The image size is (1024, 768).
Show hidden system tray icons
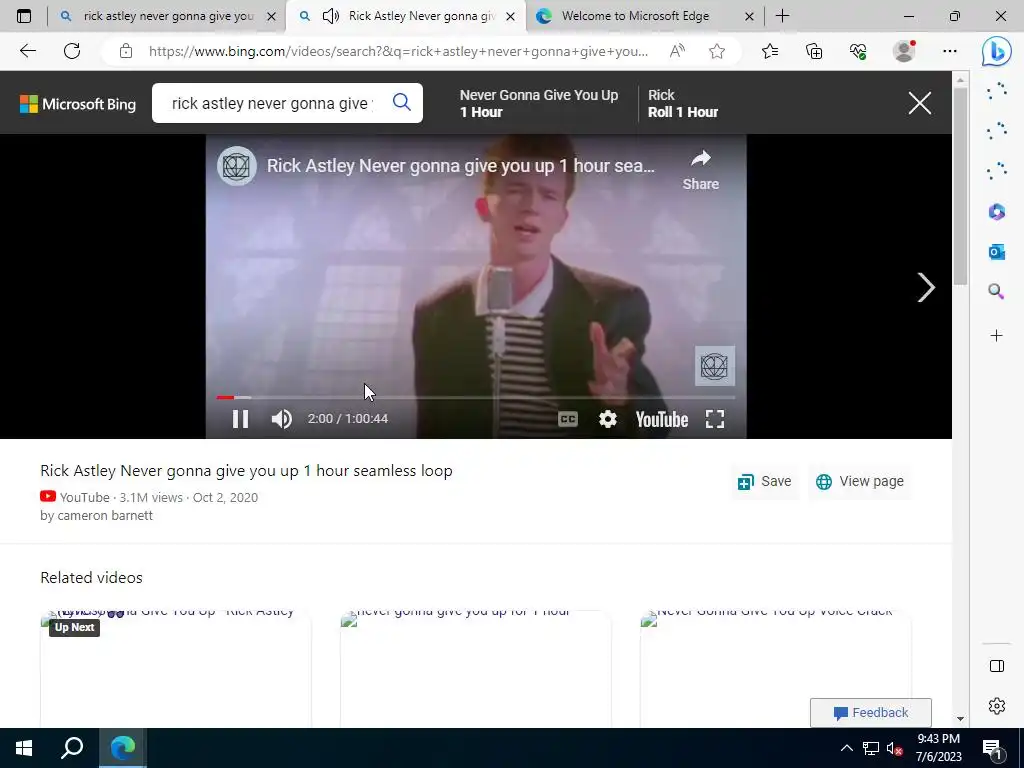click(846, 748)
